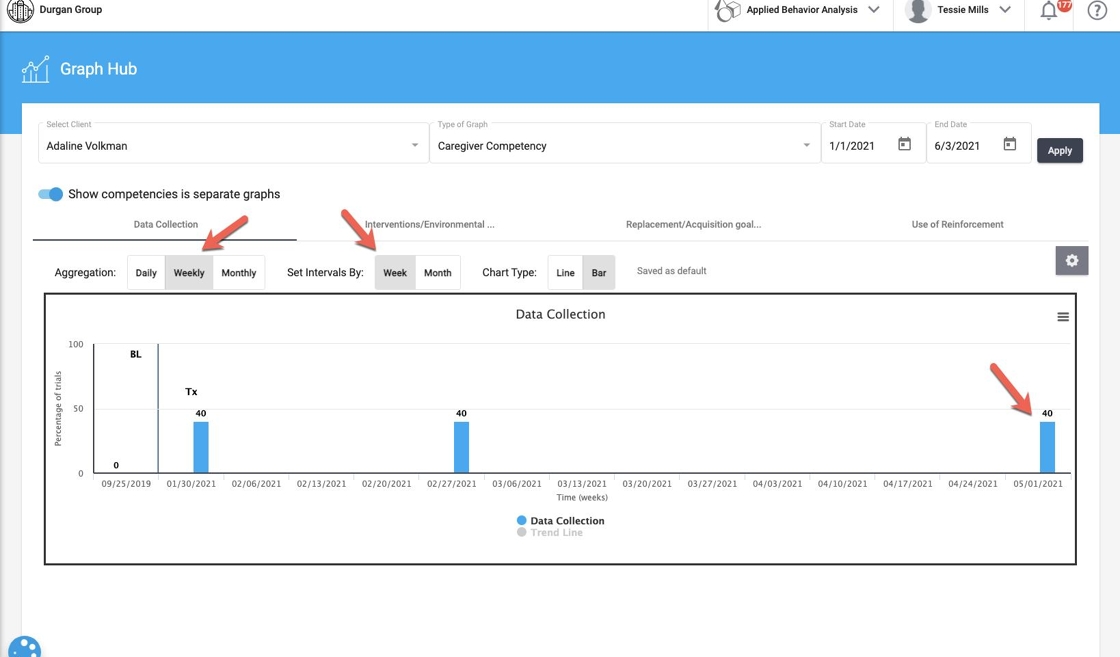Open the End Date calendar picker
Image resolution: width=1120 pixels, height=657 pixels.
1009,144
